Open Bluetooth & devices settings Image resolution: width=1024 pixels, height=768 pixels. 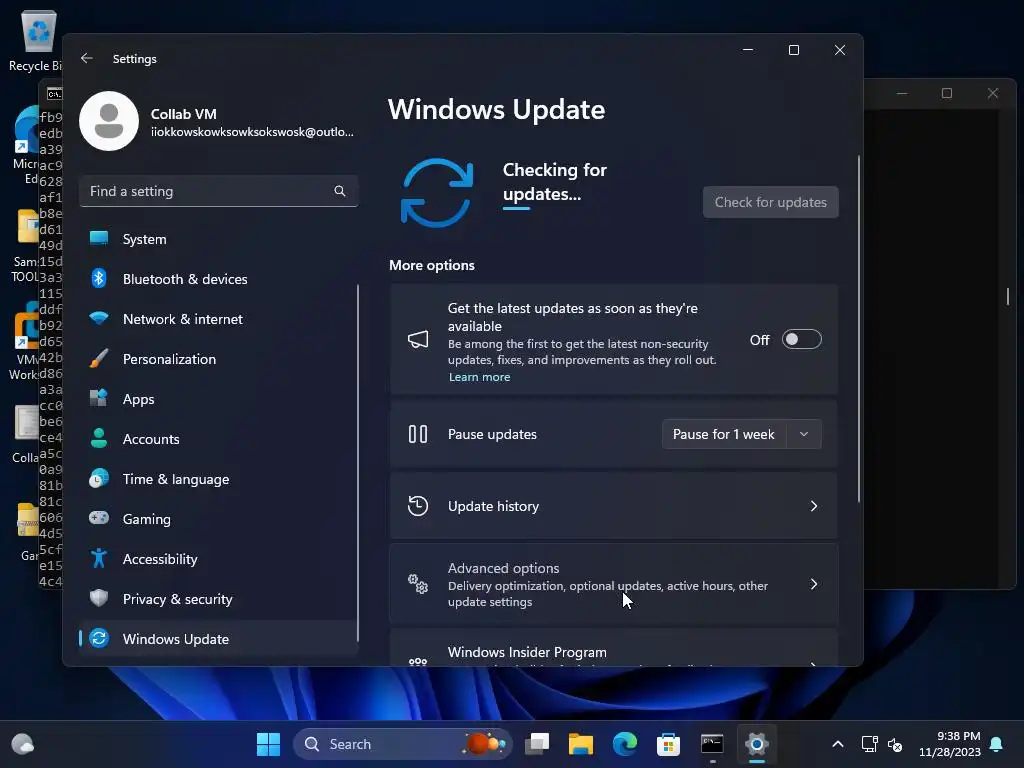click(218, 279)
